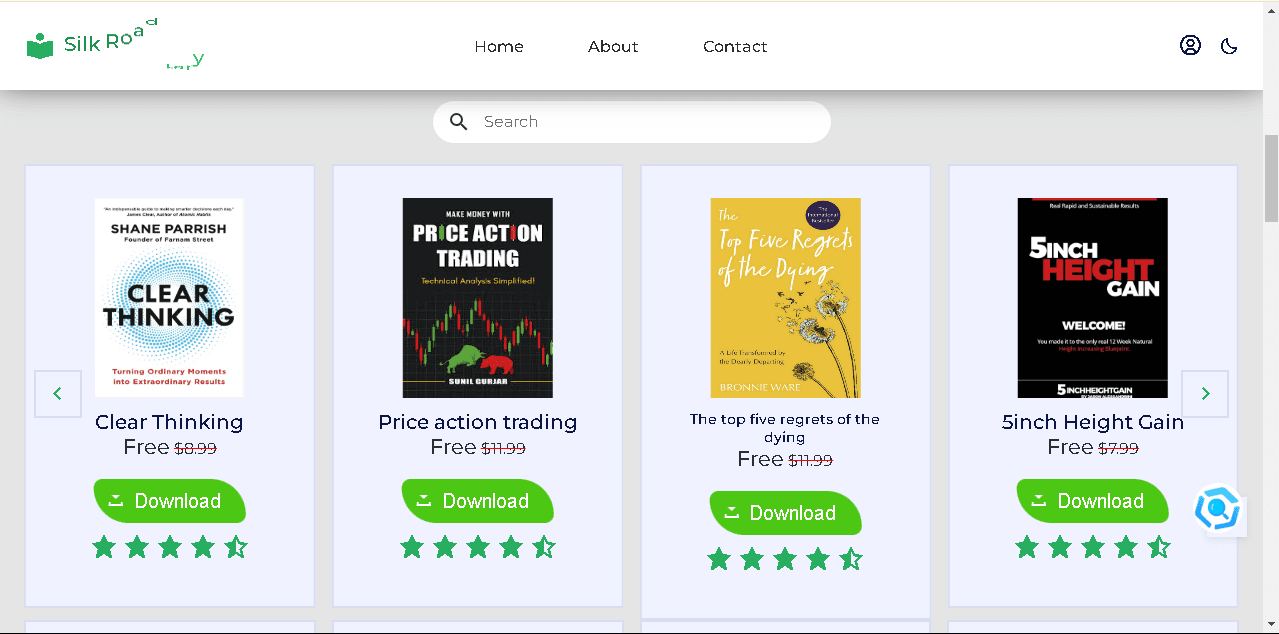Click half star under Top five regrets
The height and width of the screenshot is (634, 1279).
coord(851,559)
